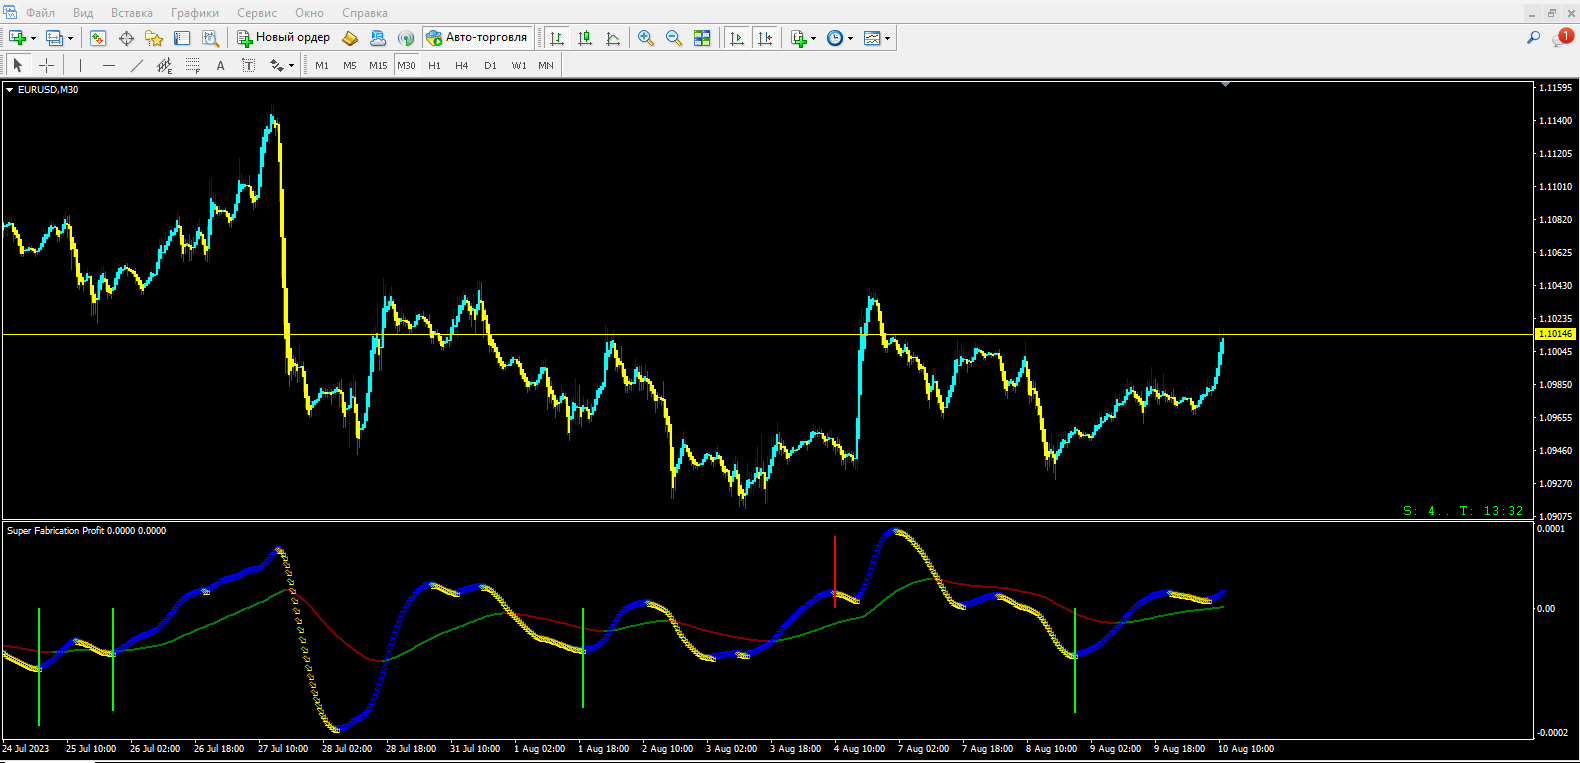1580x763 pixels.
Task: Select the Crosshair cursor tool
Action: click(46, 65)
